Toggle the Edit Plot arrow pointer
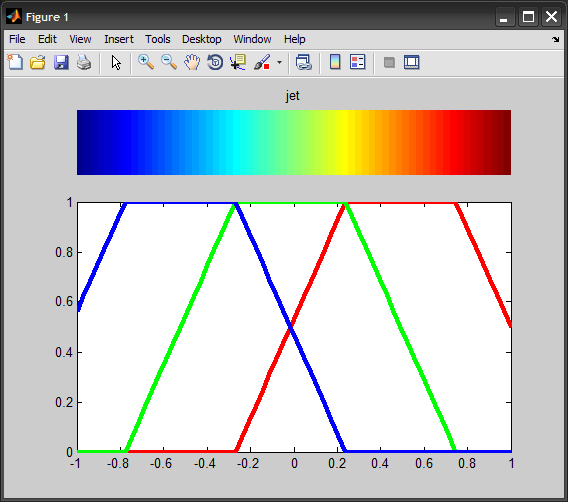 [x=116, y=62]
